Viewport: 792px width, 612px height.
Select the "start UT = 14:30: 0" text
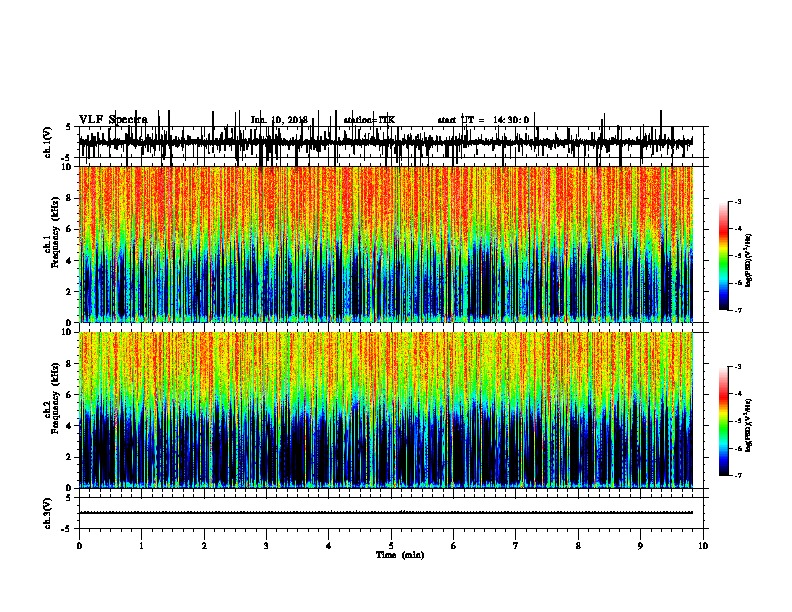483,120
